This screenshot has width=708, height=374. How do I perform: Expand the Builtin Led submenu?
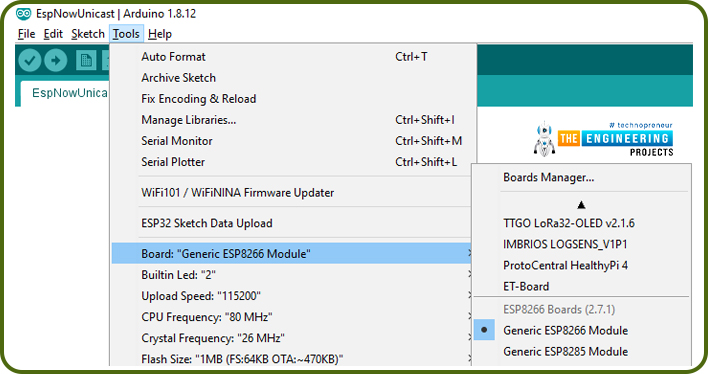coord(292,275)
